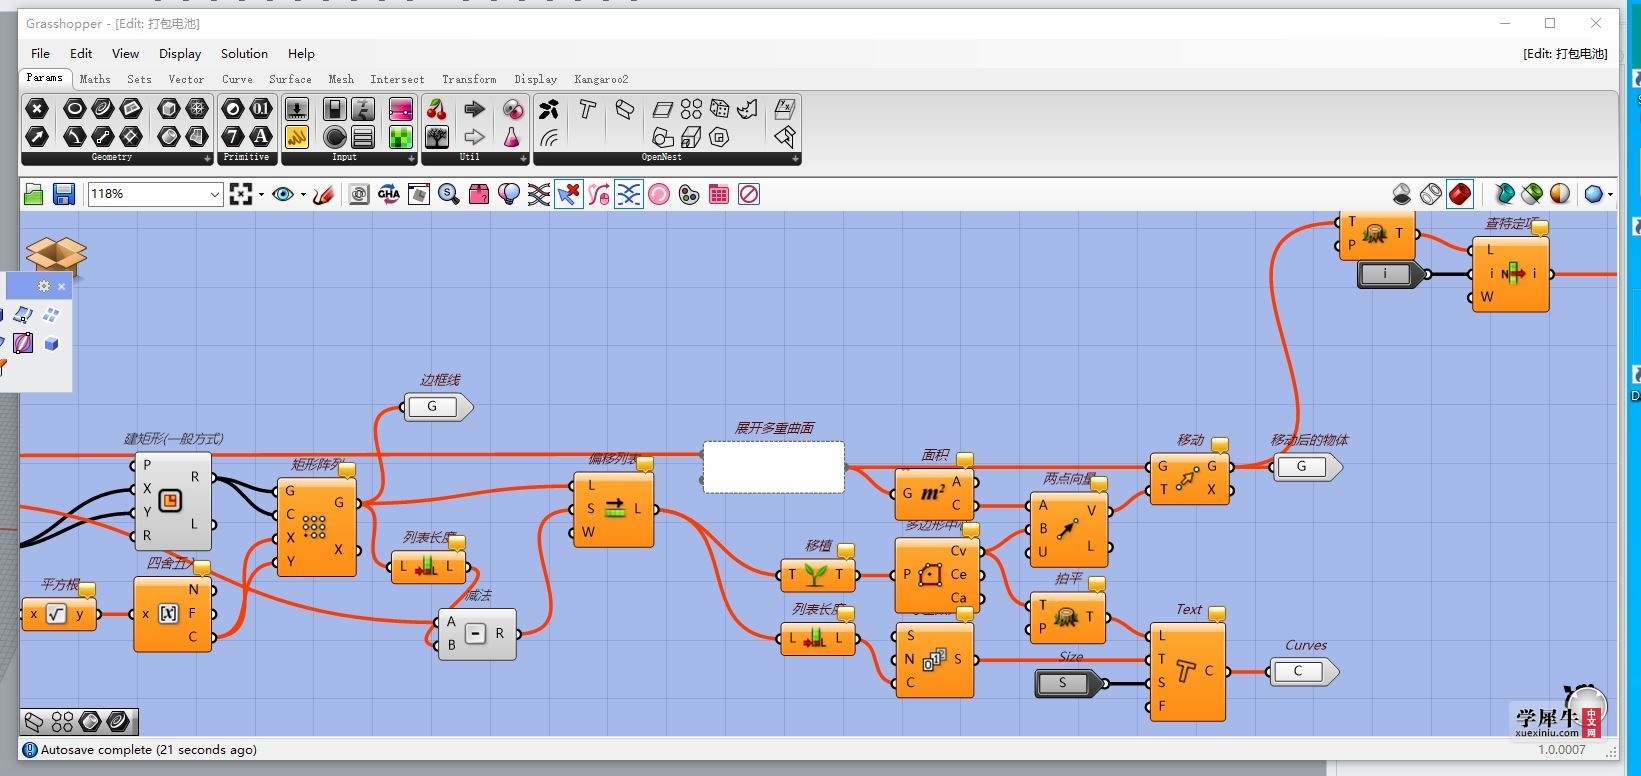Click the color palette icon in toolbar
The height and width of the screenshot is (776, 1641).
click(x=689, y=194)
